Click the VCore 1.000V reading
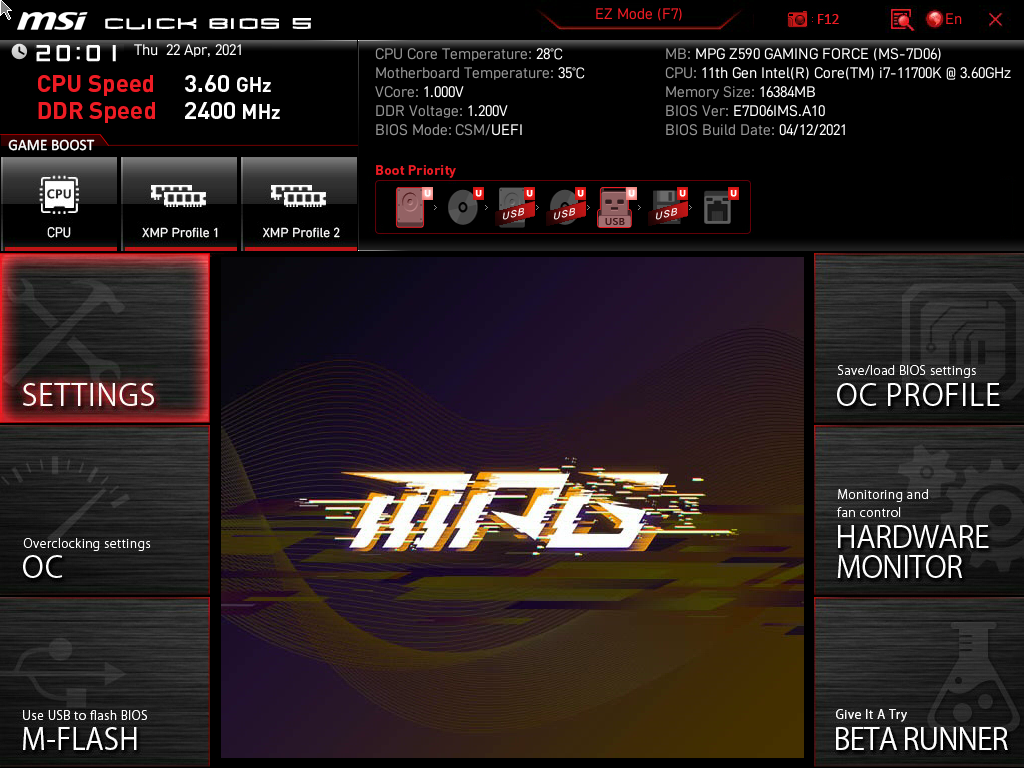Image resolution: width=1024 pixels, height=768 pixels. [419, 92]
